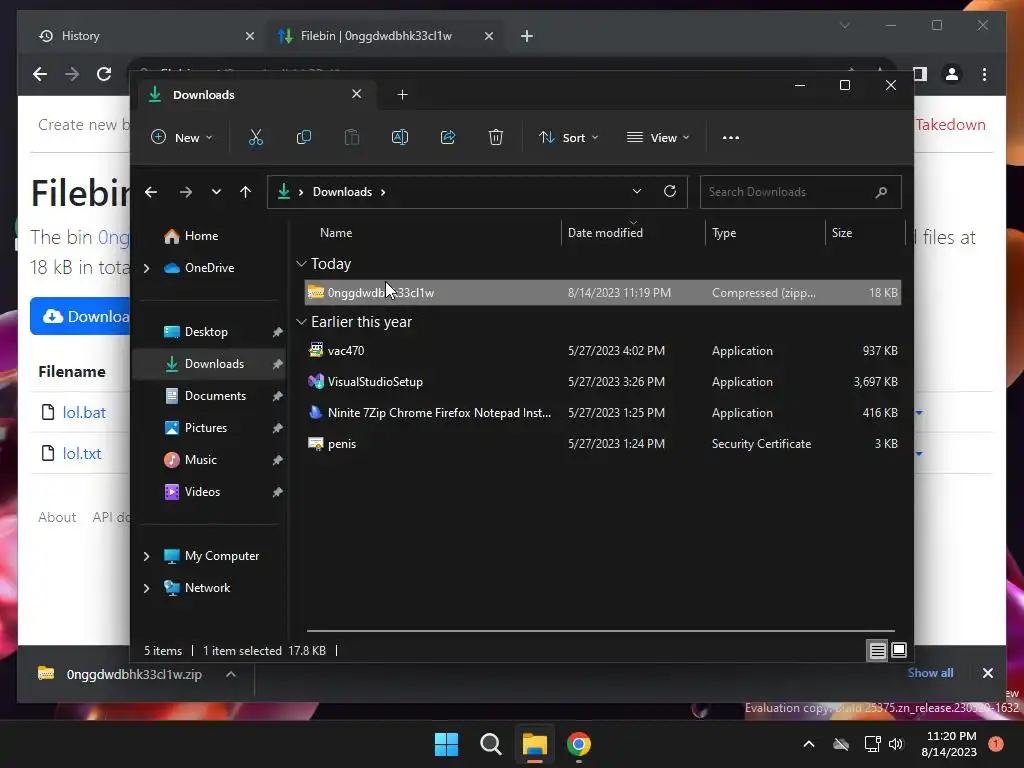Click the Copy icon in Explorer toolbar

point(304,137)
